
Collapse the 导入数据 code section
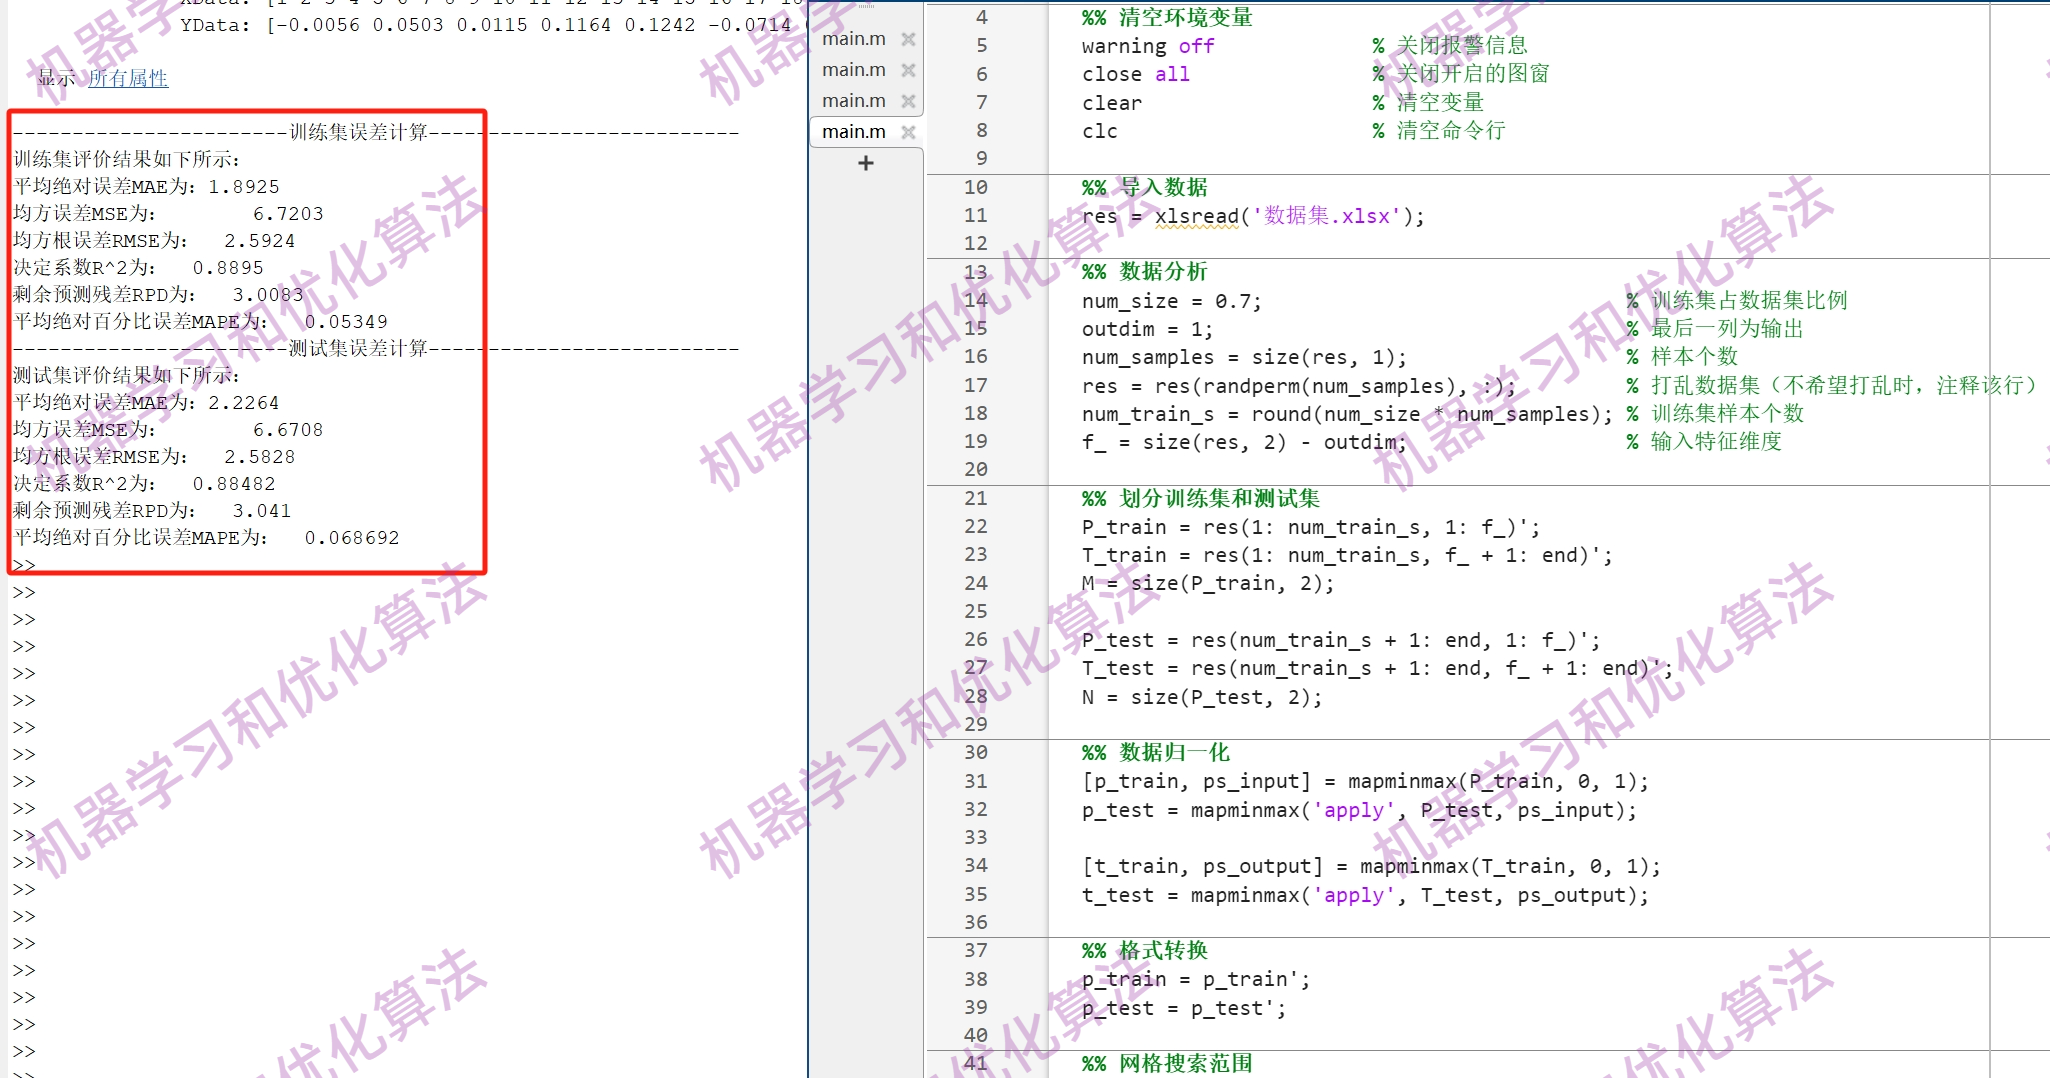1045,187
